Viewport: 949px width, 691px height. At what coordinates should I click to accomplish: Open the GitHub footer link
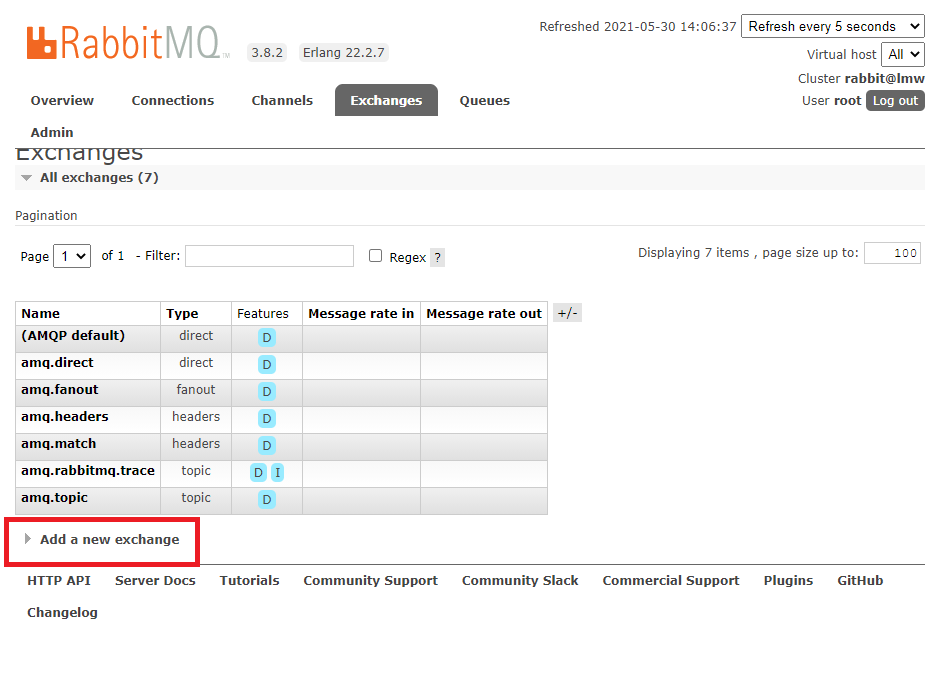(x=860, y=580)
